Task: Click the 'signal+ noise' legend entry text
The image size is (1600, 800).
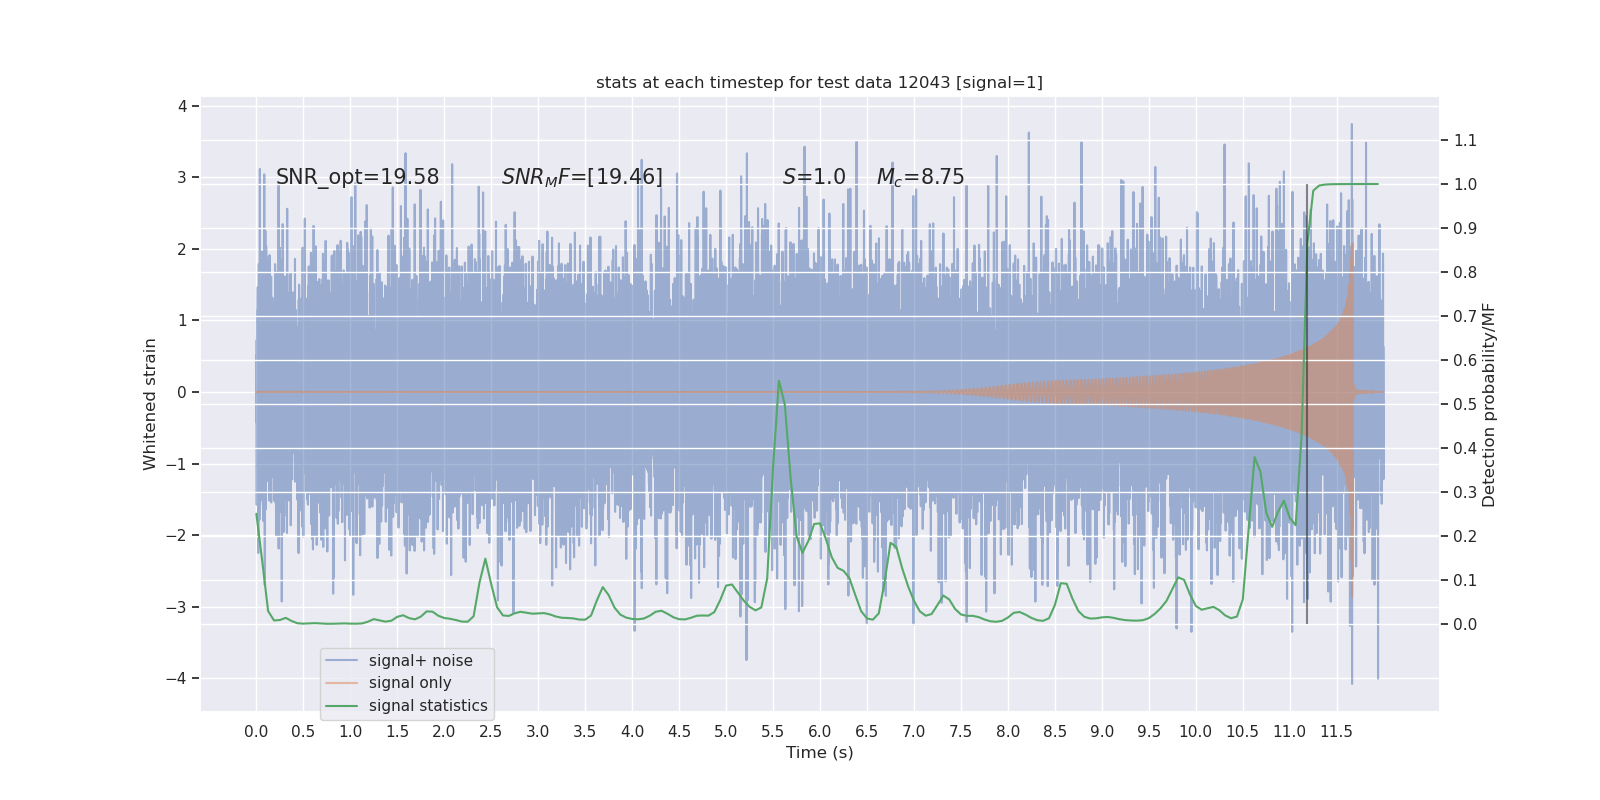Action: 421,660
